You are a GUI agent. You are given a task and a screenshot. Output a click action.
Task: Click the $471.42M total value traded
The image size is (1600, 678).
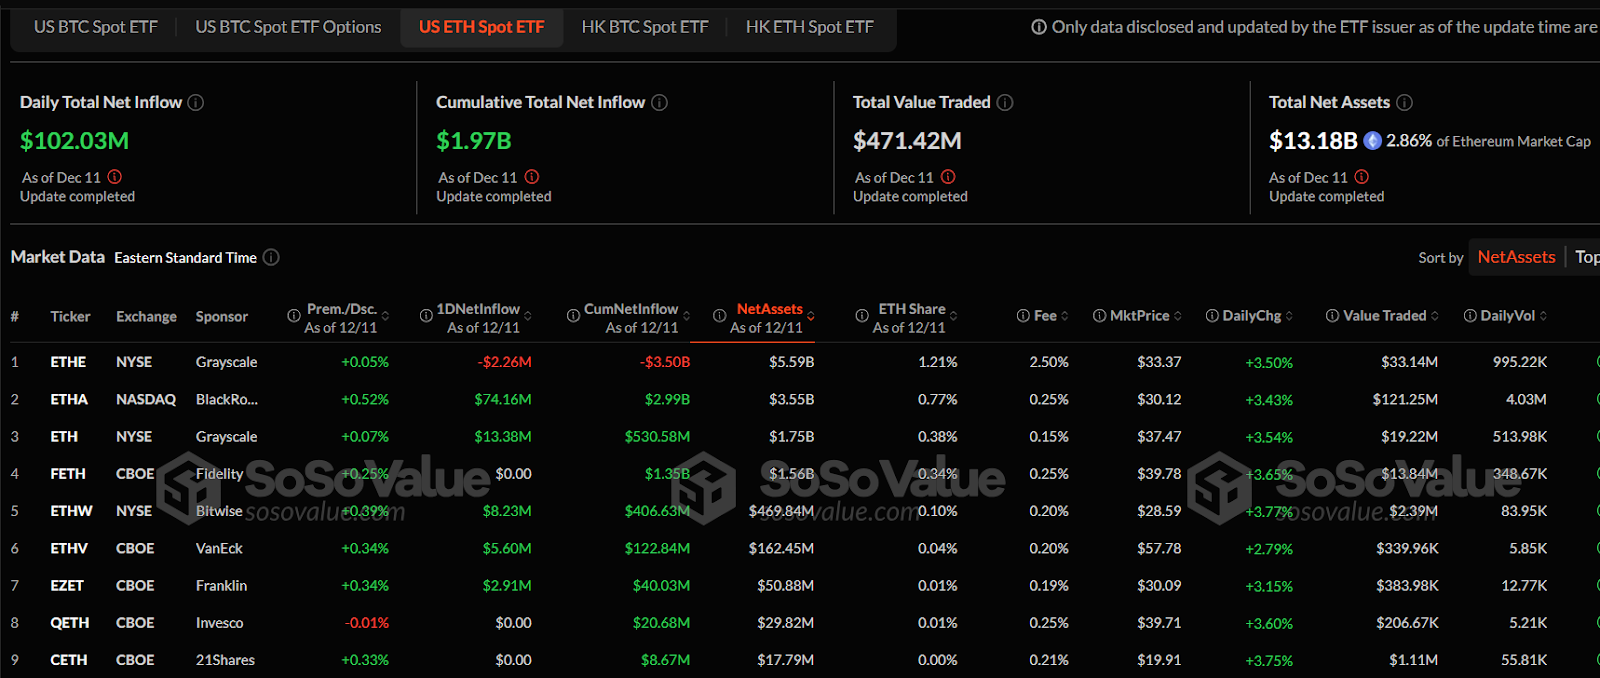907,141
